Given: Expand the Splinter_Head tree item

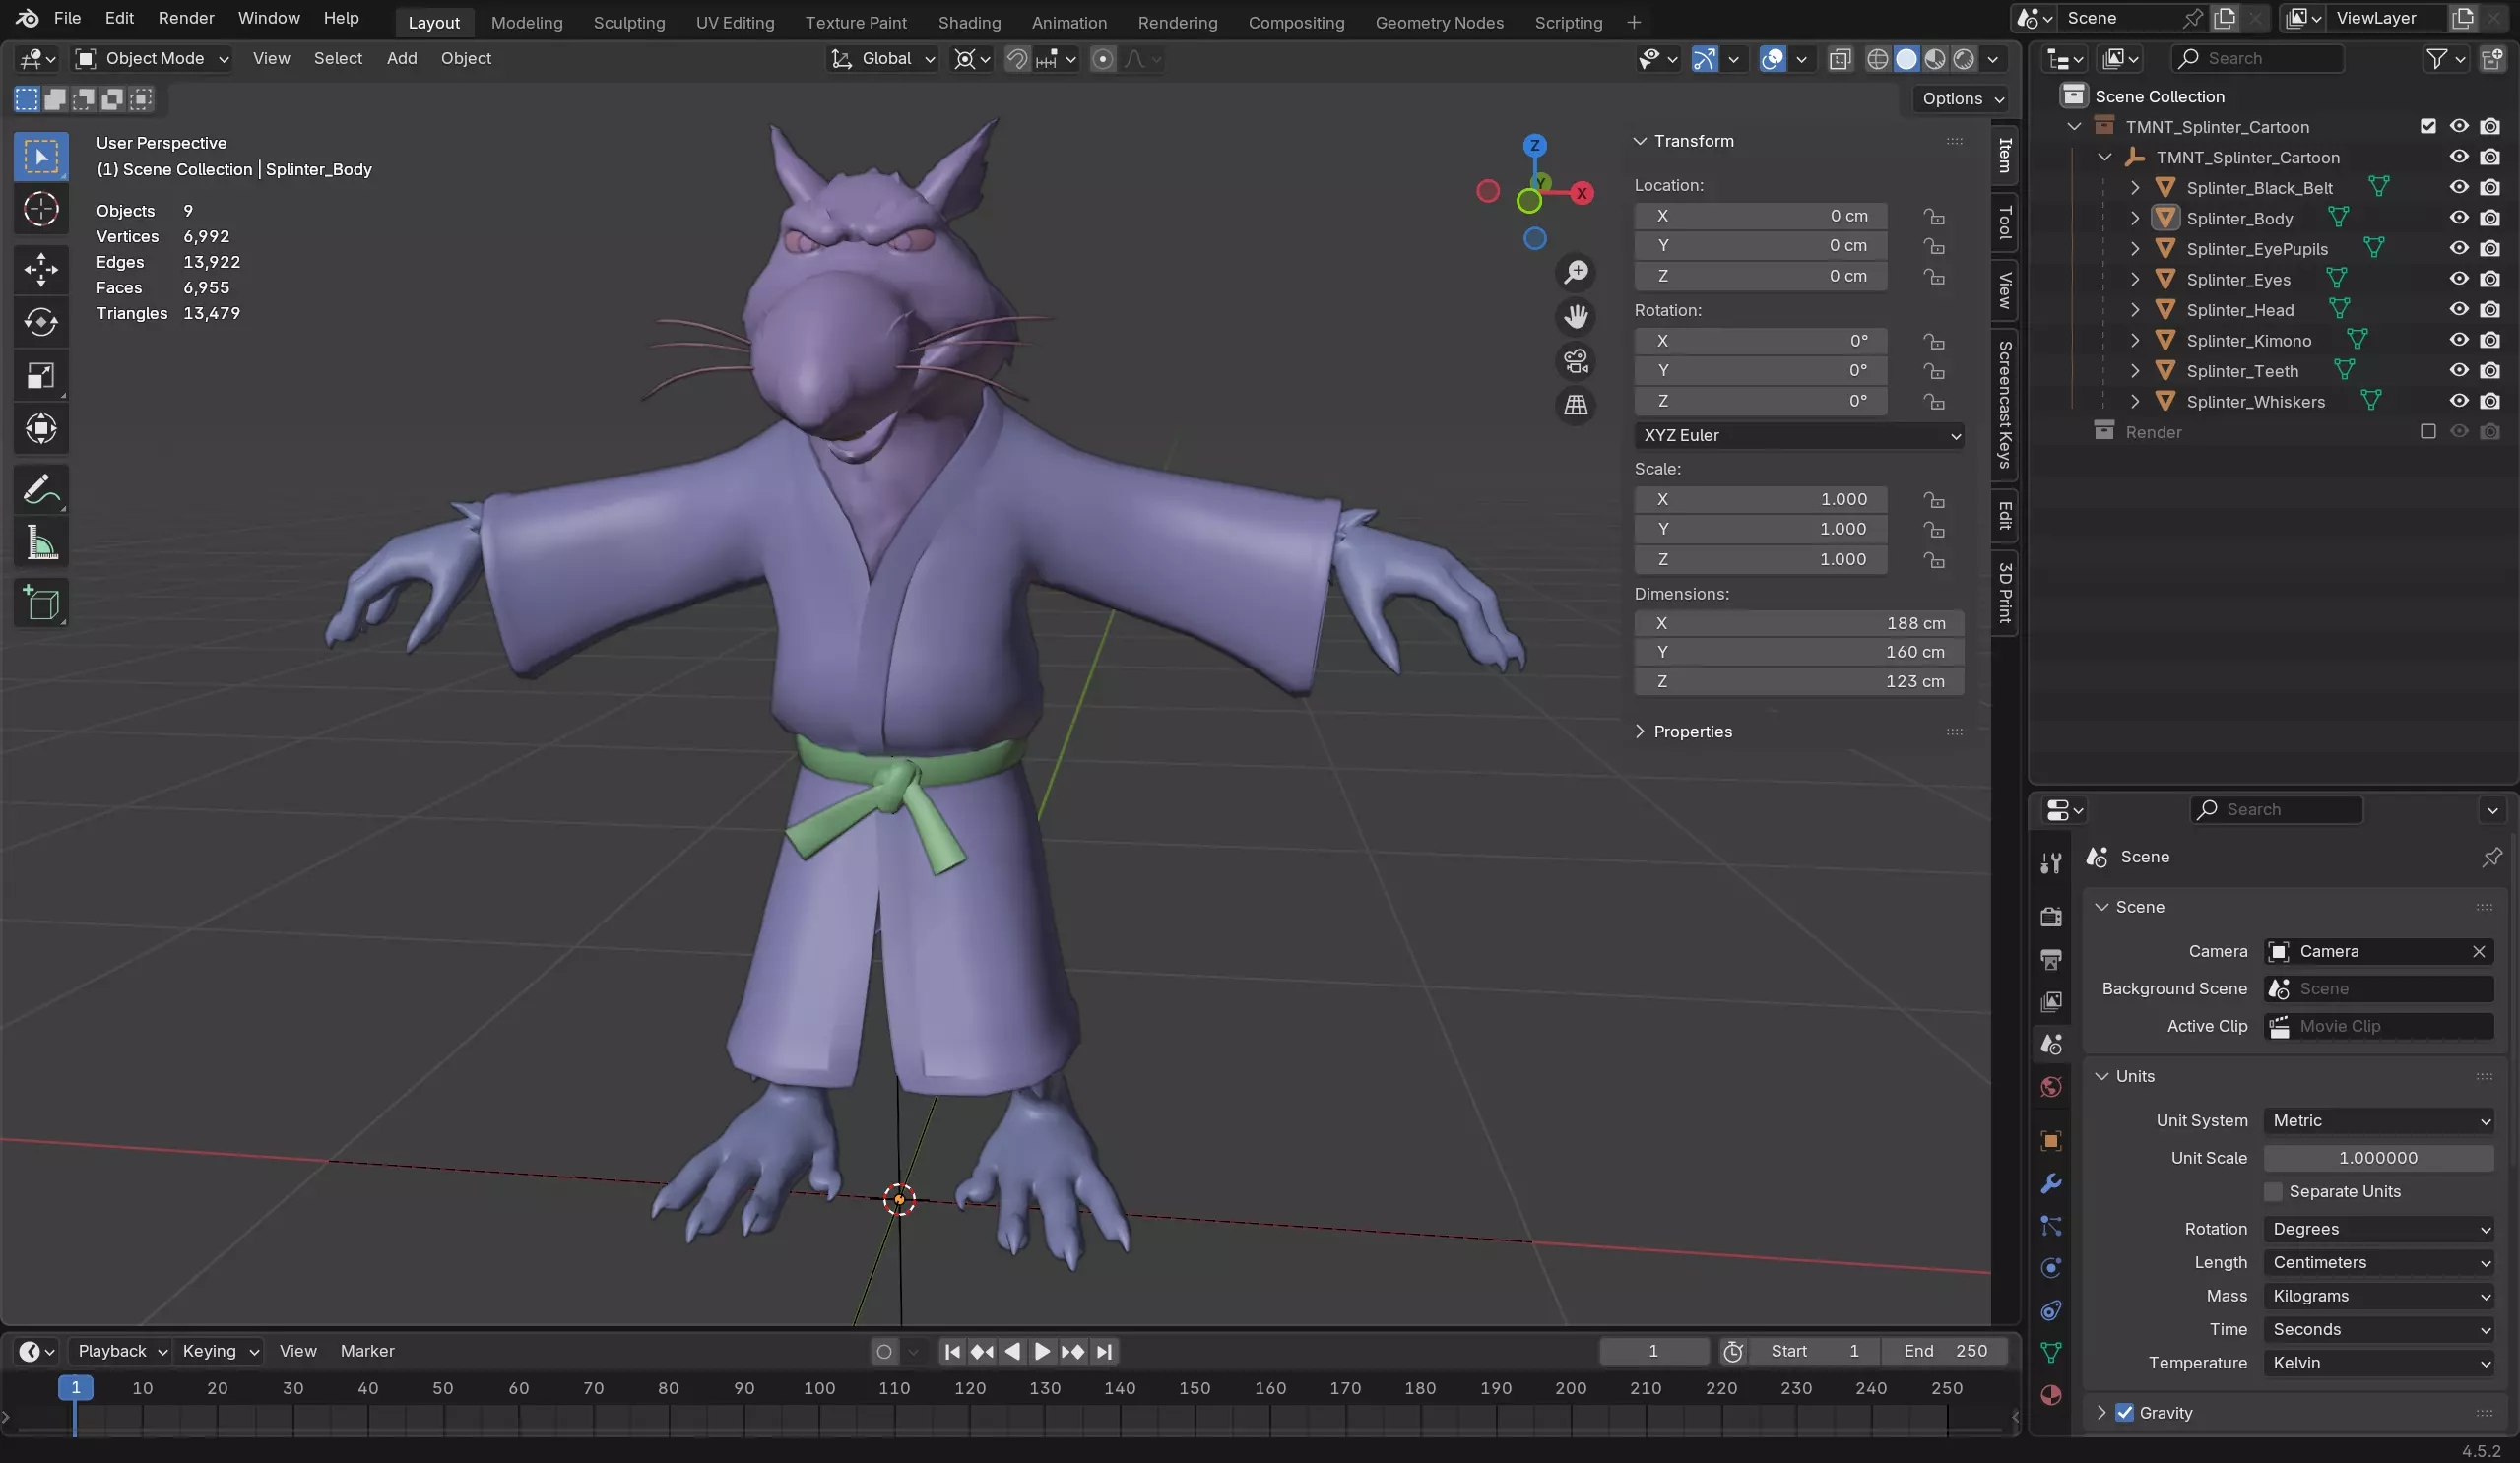Looking at the screenshot, I should point(2135,310).
